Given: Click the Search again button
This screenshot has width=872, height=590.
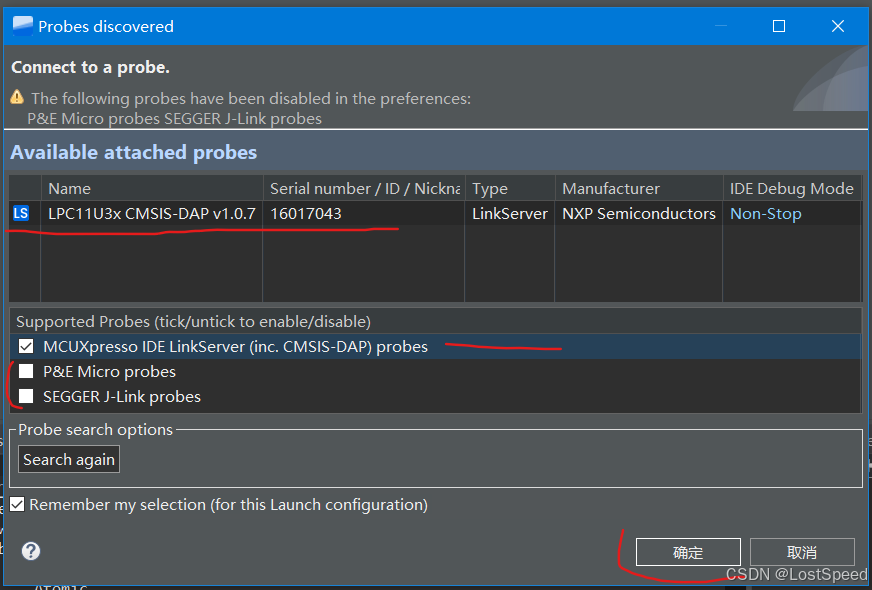Looking at the screenshot, I should [x=69, y=460].
